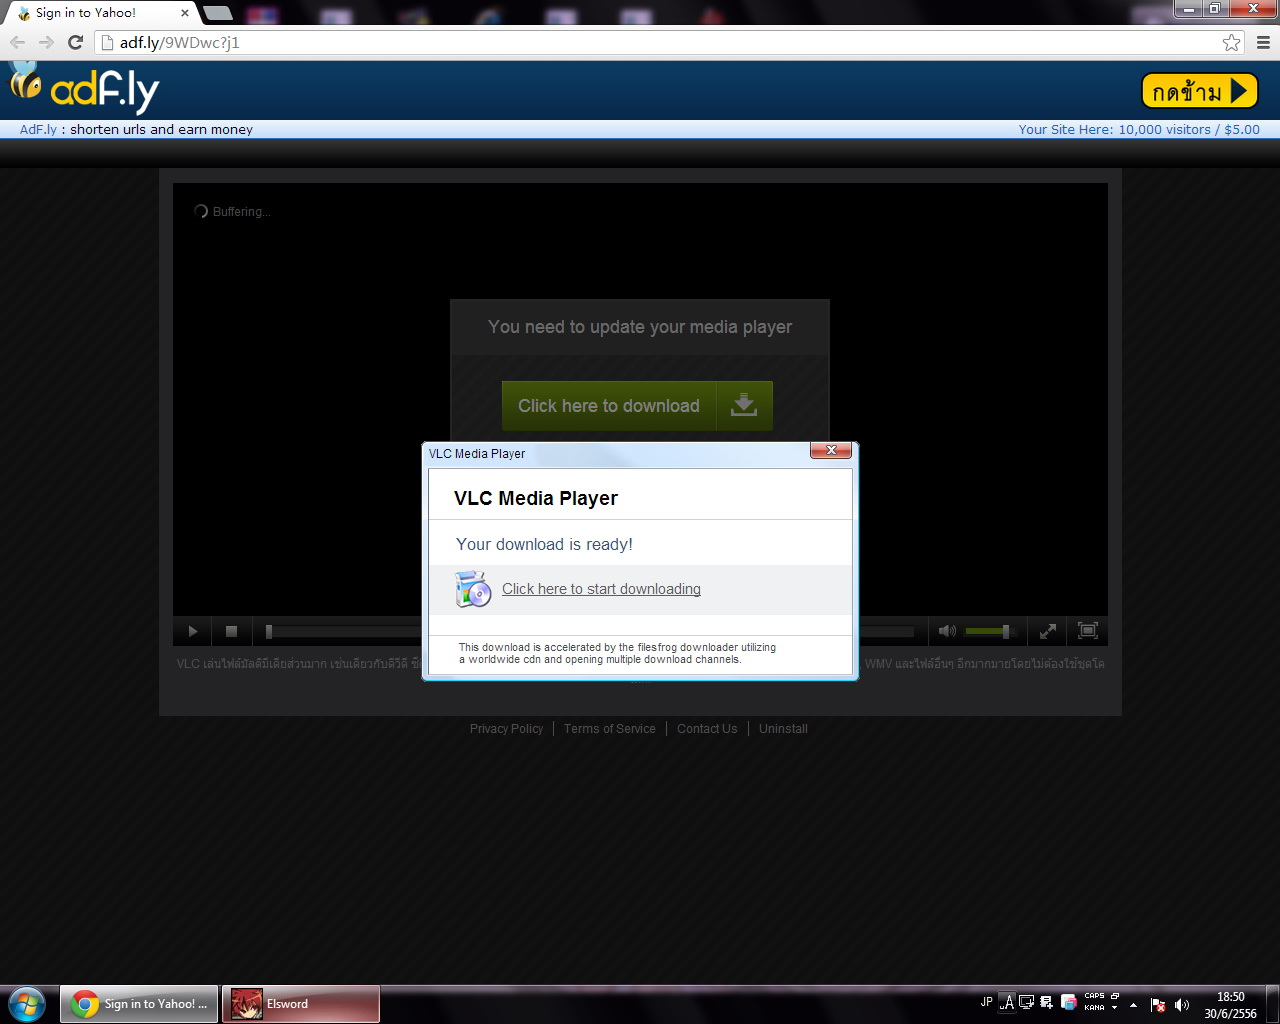Click the IME input mode A icon

coord(1008,1002)
